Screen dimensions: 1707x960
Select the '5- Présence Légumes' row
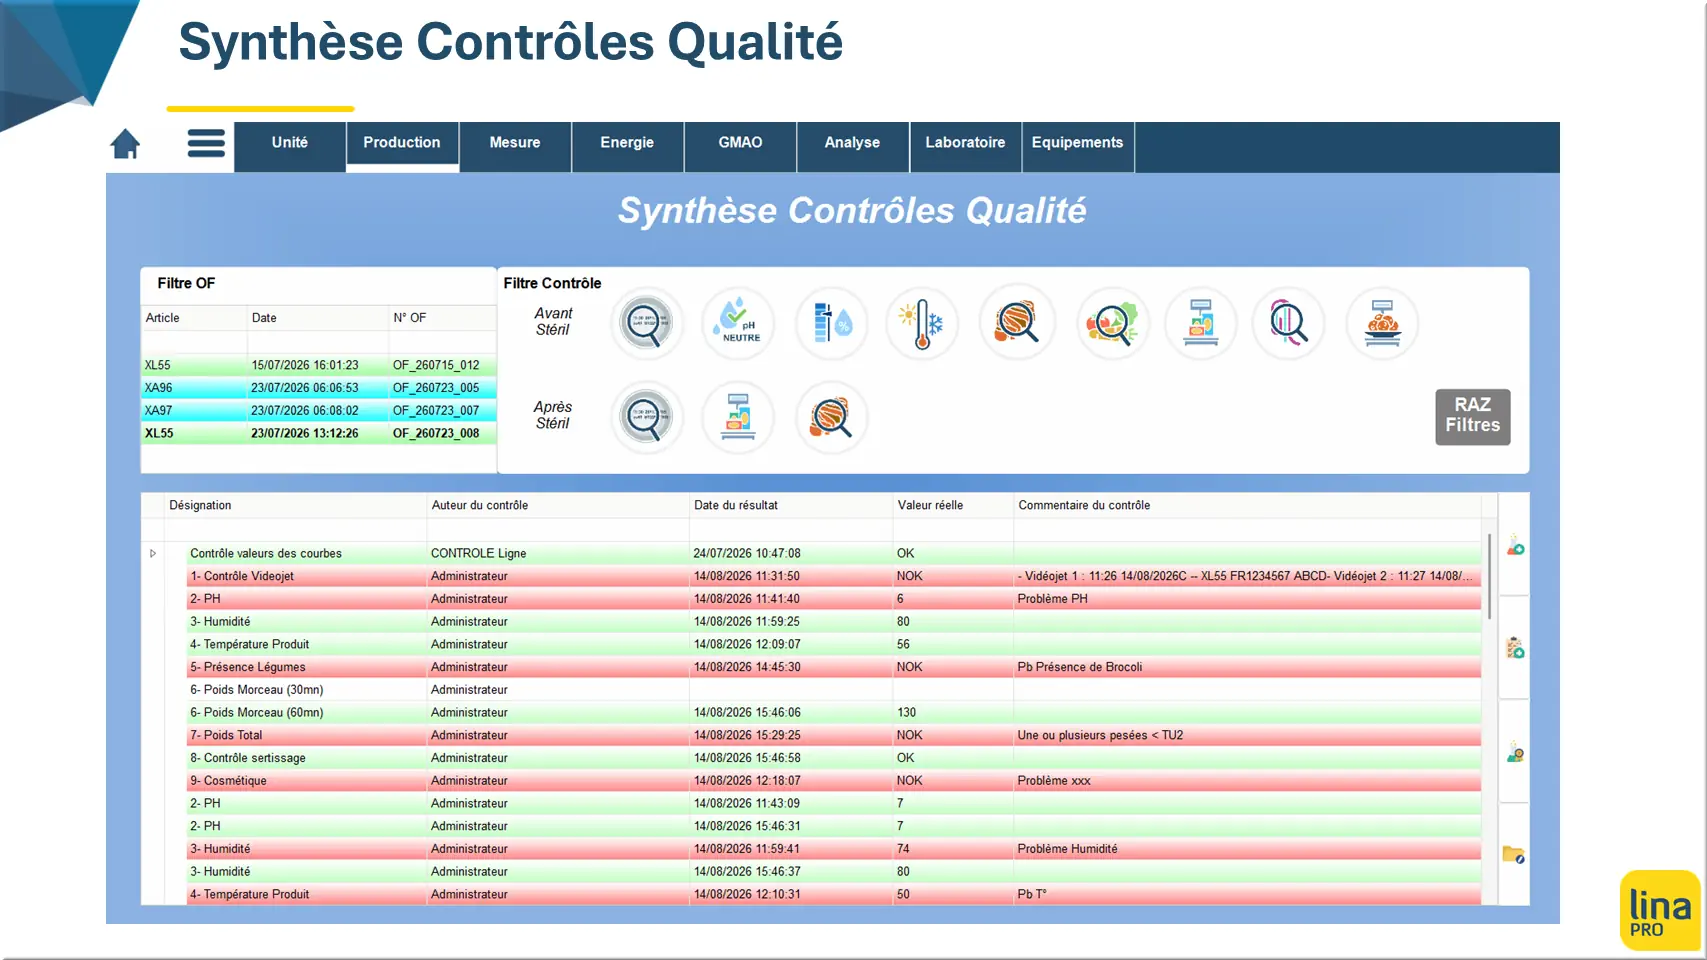(x=833, y=667)
